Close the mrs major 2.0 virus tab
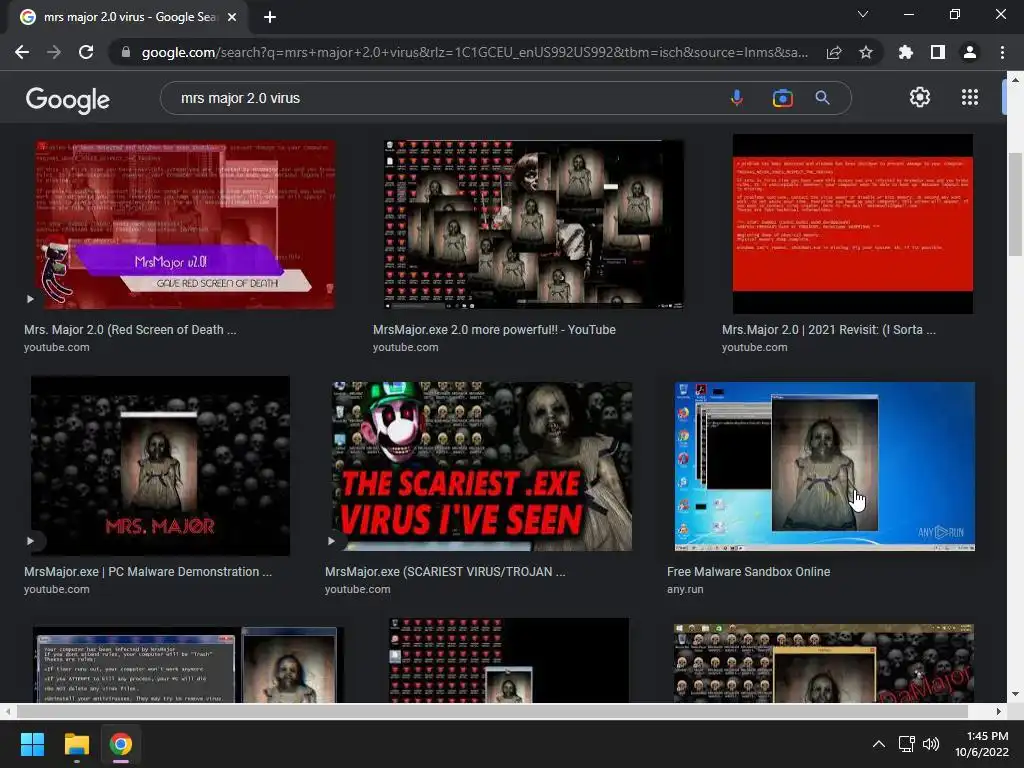1024x768 pixels. click(232, 18)
